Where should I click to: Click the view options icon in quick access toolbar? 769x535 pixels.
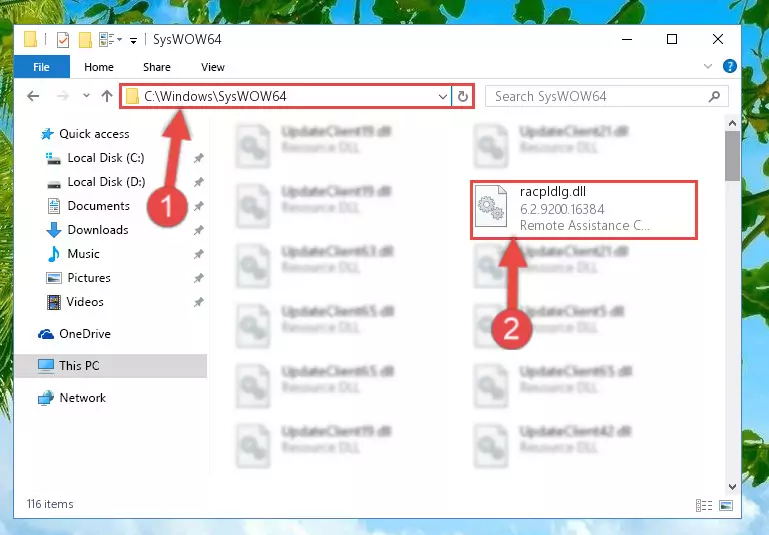point(107,39)
